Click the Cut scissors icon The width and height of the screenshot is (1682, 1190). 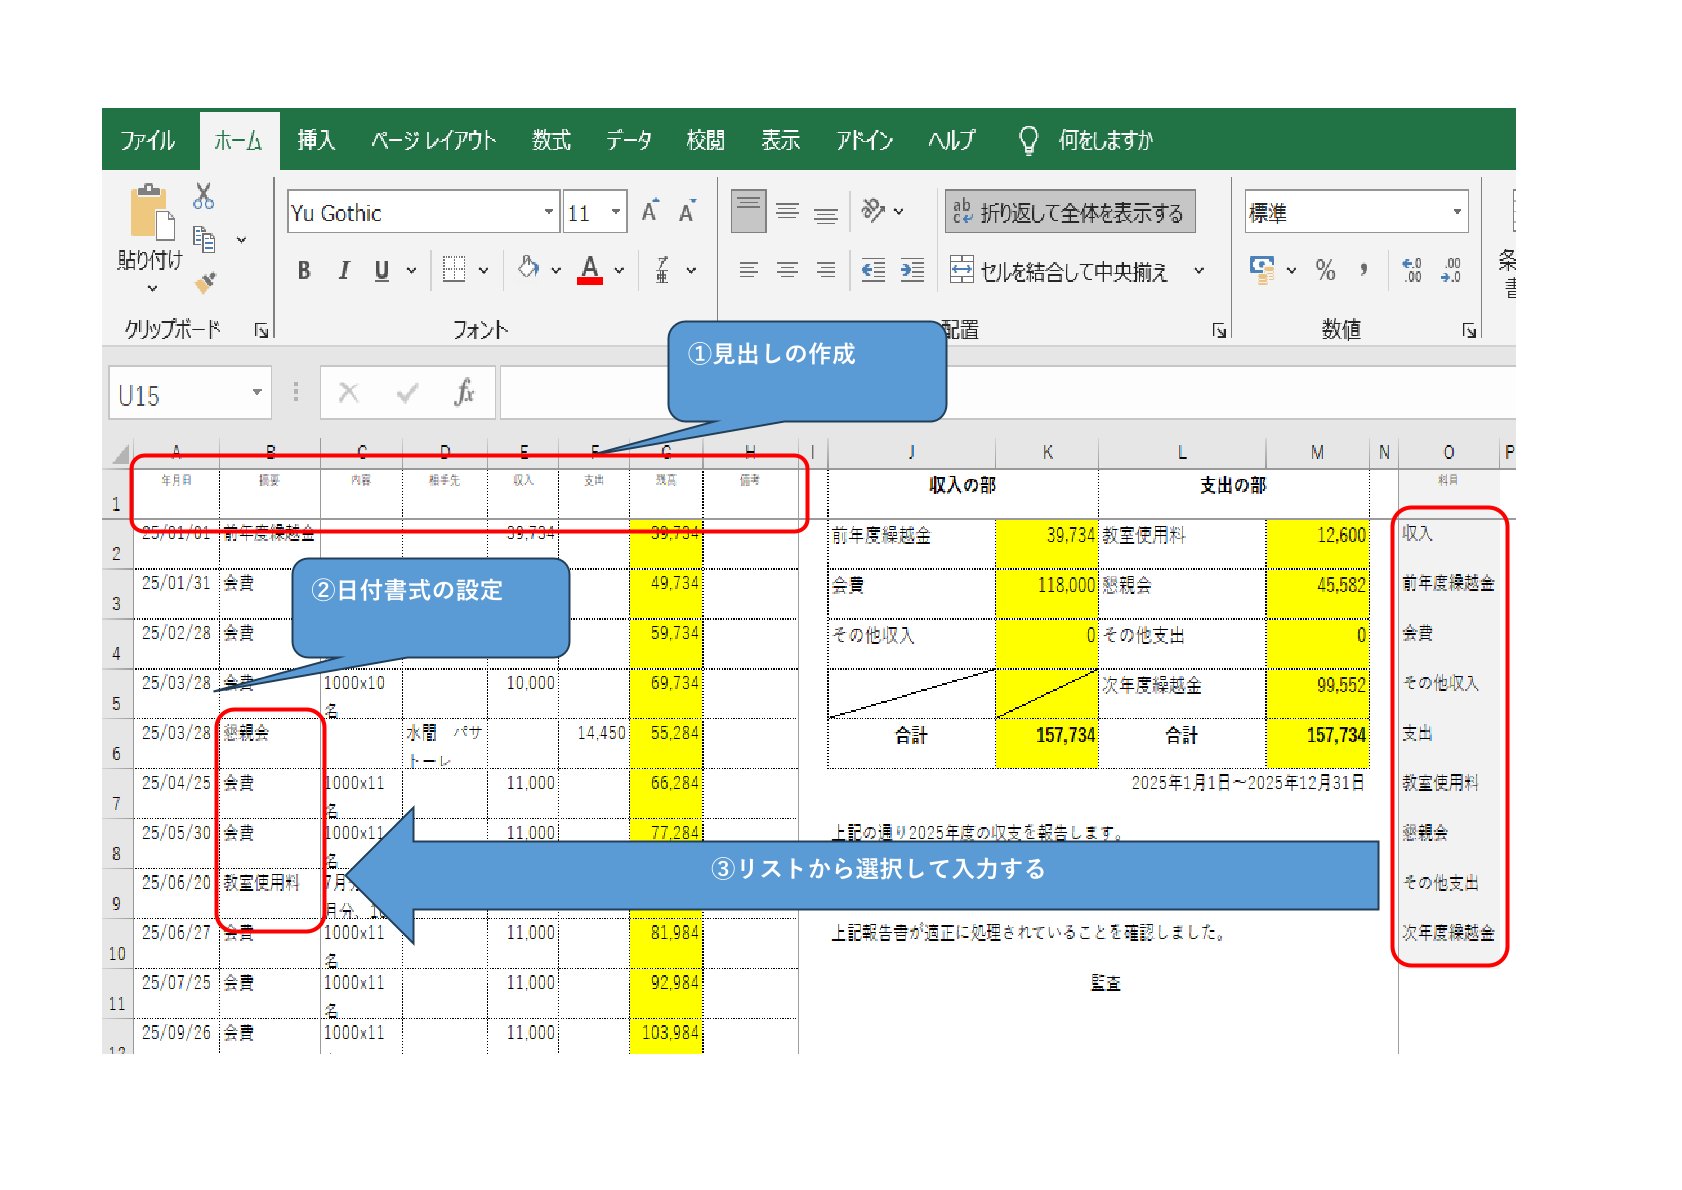click(203, 196)
